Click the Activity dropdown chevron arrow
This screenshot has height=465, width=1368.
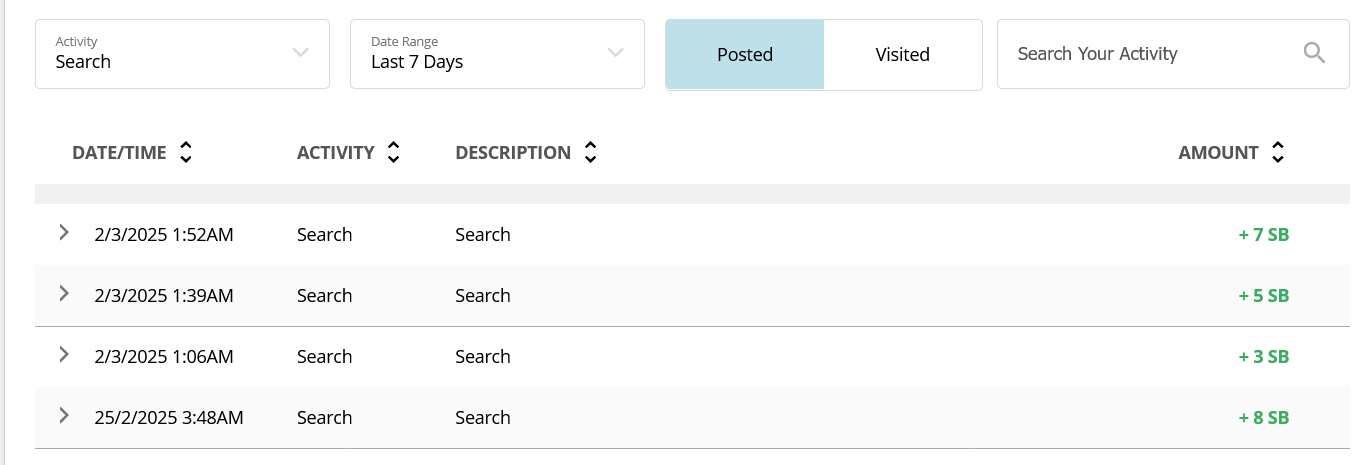point(301,53)
